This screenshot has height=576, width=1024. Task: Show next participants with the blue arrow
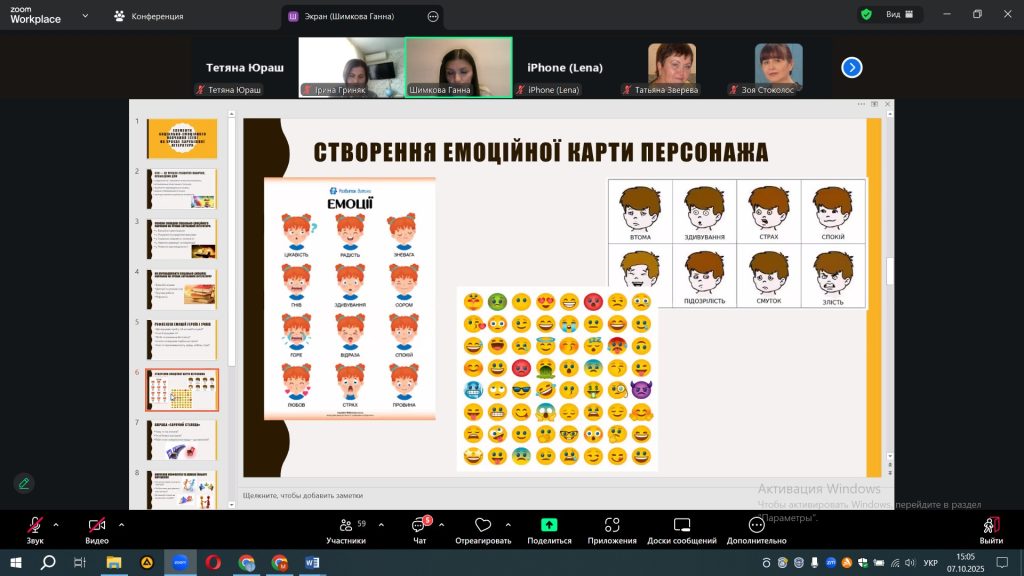(x=851, y=67)
